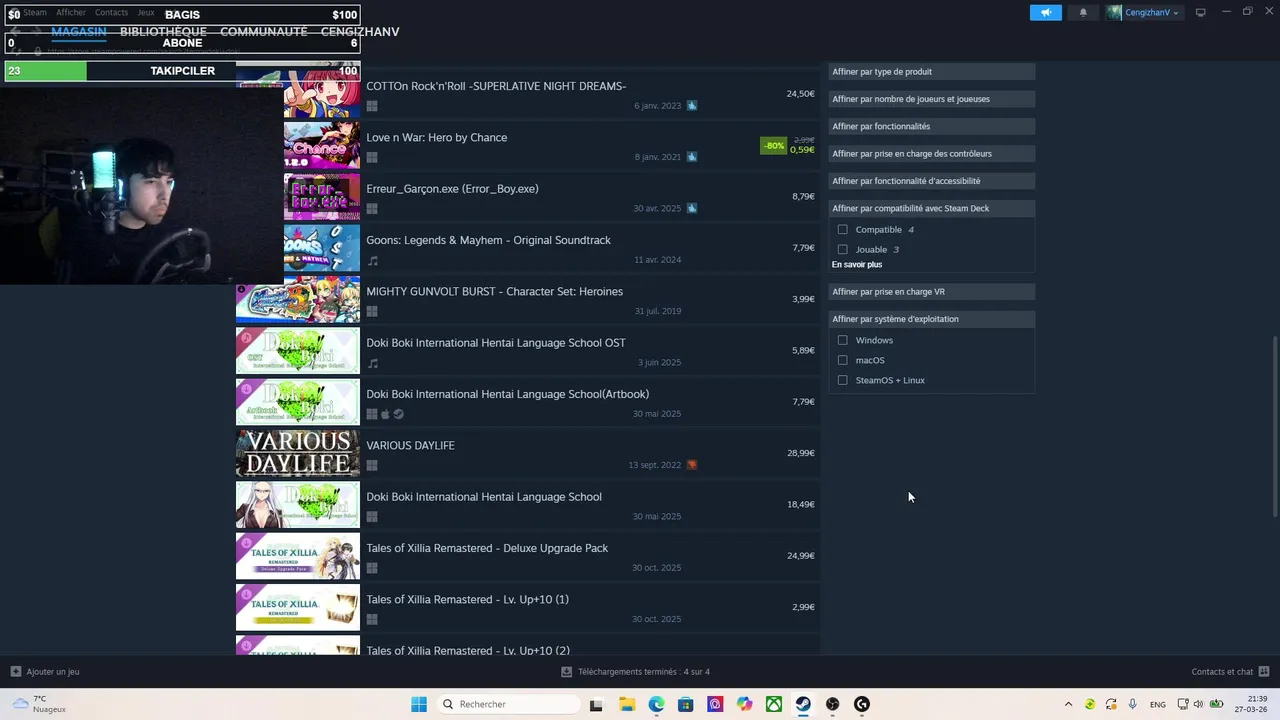The image size is (1280, 720).
Task: Click the VARIOUS DAYLIFE thumbnail
Action: point(298,453)
